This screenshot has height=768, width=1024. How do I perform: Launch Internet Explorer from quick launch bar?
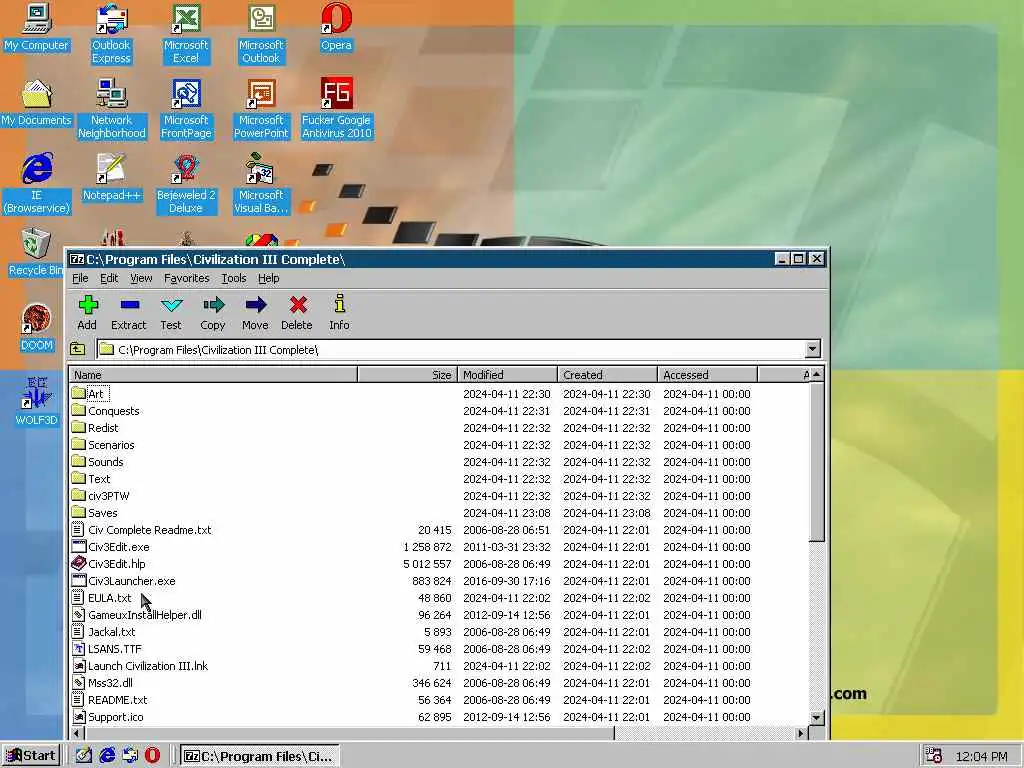107,756
